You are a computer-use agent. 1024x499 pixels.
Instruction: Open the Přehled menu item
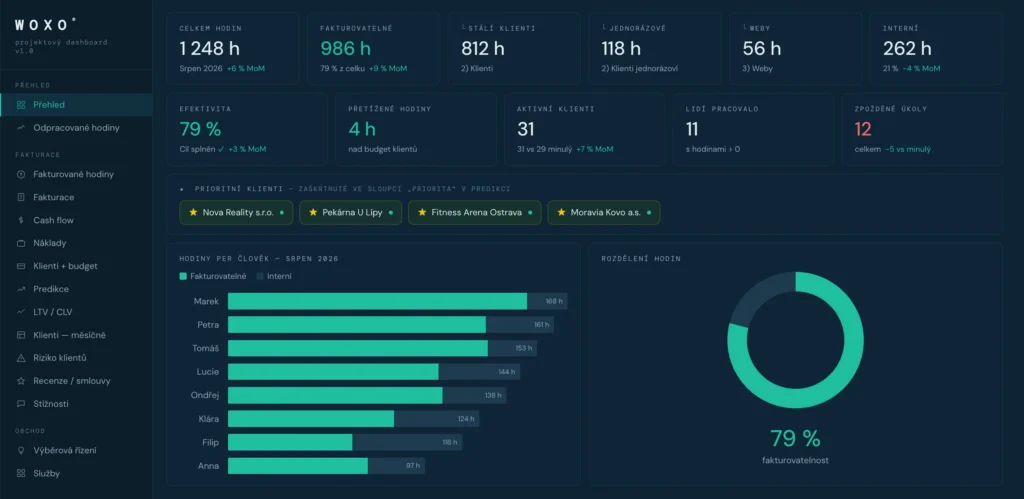76,105
